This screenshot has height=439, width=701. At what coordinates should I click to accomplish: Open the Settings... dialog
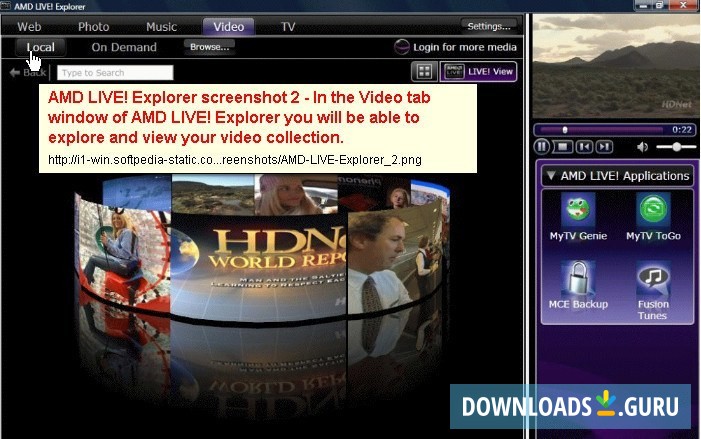(489, 26)
